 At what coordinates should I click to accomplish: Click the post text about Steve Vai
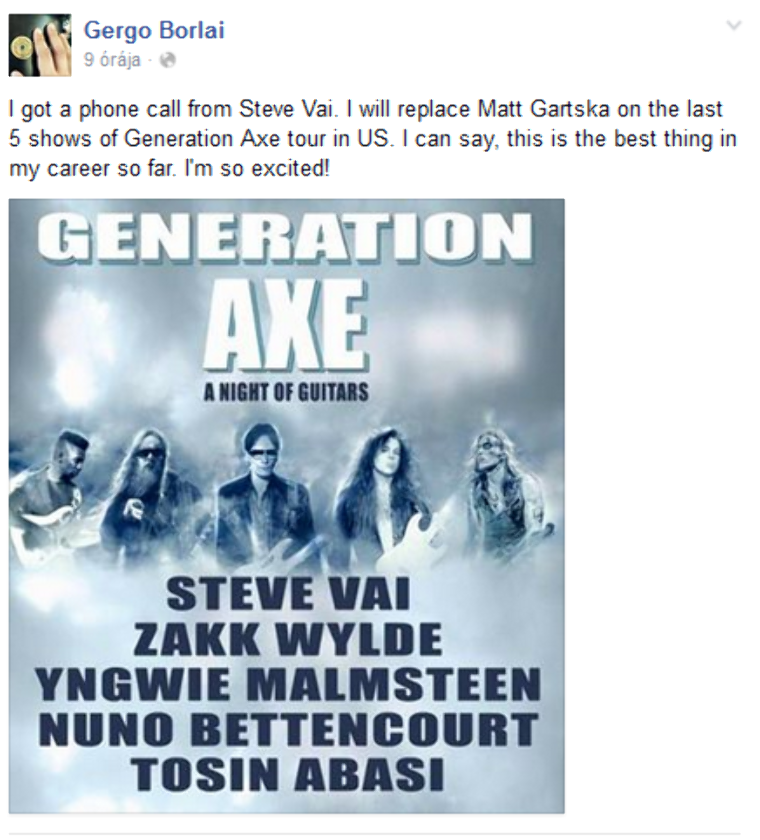click(x=373, y=139)
